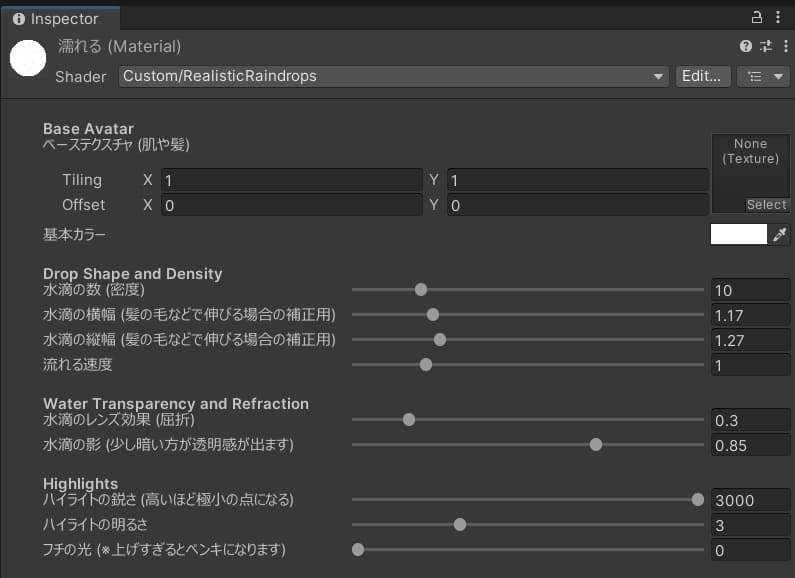Adjust ハイライトの明るさ slider handle
The width and height of the screenshot is (795, 578).
(460, 525)
